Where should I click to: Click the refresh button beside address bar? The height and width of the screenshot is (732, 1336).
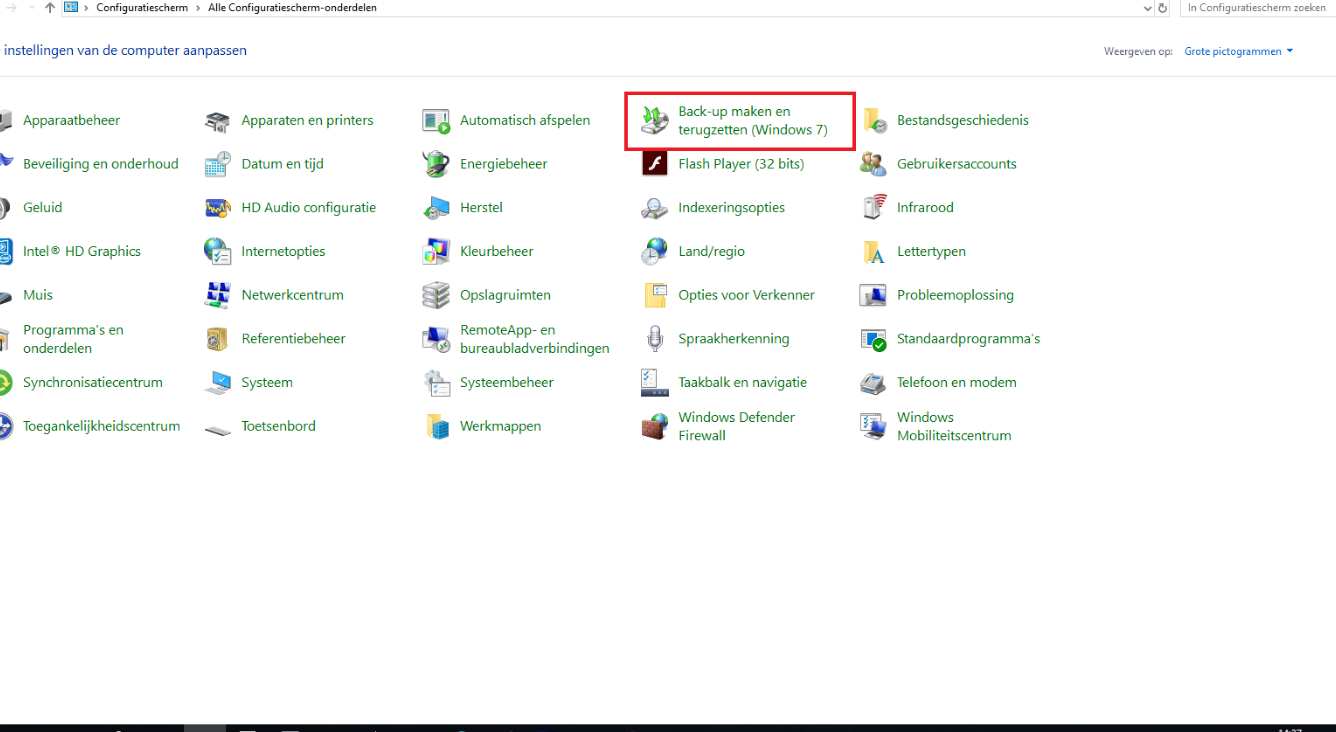(1162, 7)
